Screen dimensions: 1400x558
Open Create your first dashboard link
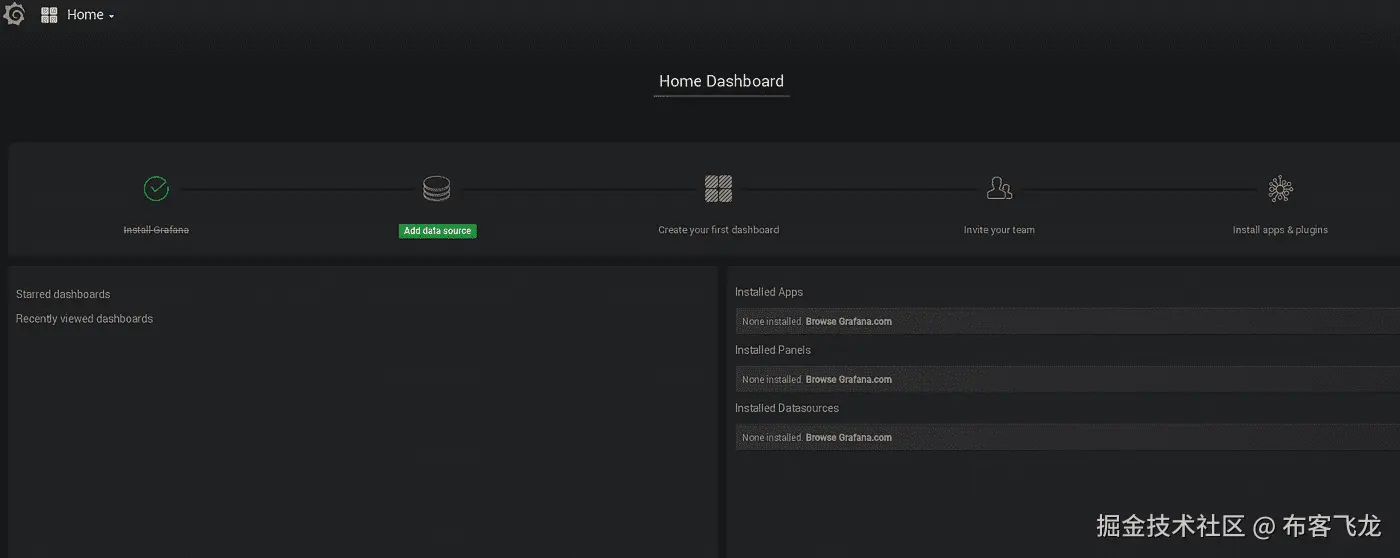[x=718, y=230]
